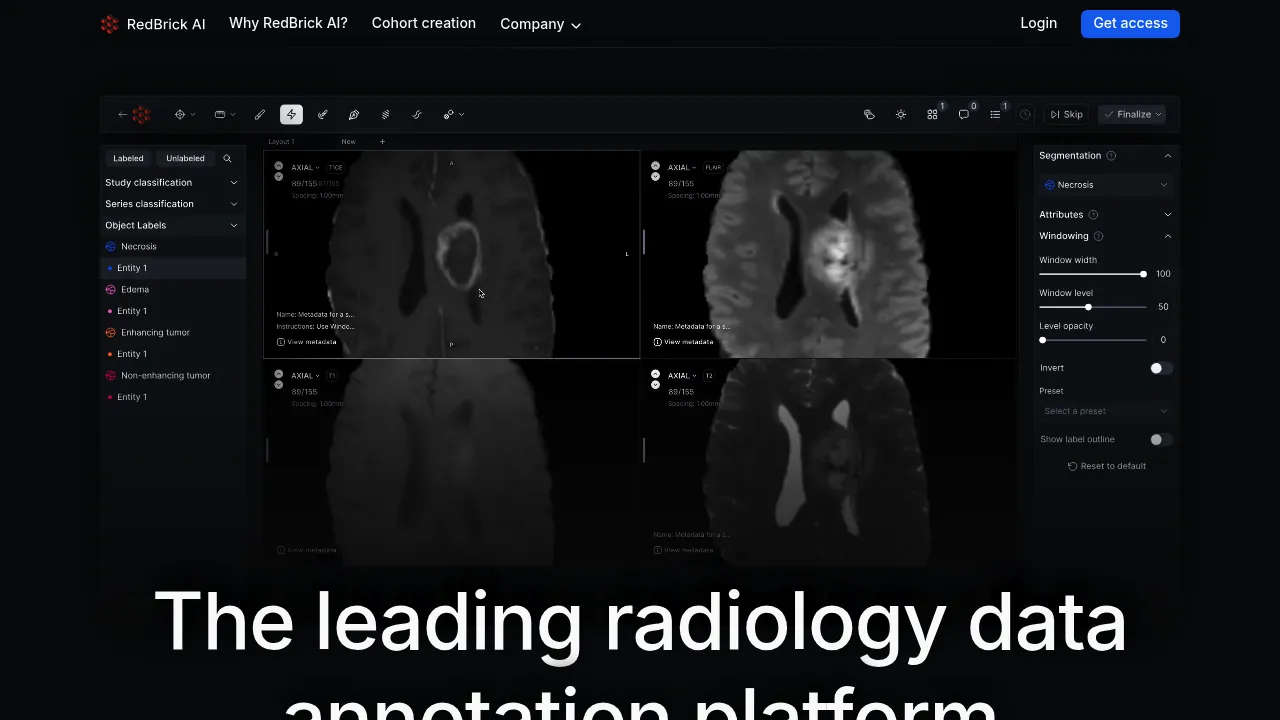Open the Select a preset dropdown
The width and height of the screenshot is (1280, 720).
coord(1105,411)
